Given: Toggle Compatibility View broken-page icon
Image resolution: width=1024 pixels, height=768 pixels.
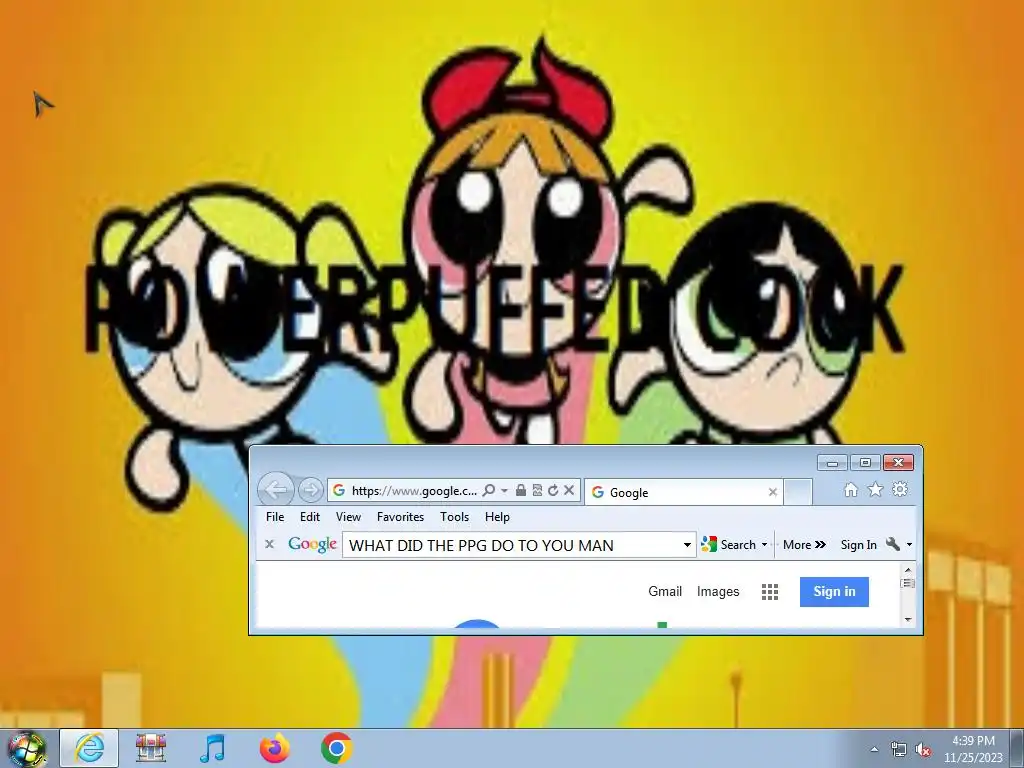Looking at the screenshot, I should (x=537, y=490).
